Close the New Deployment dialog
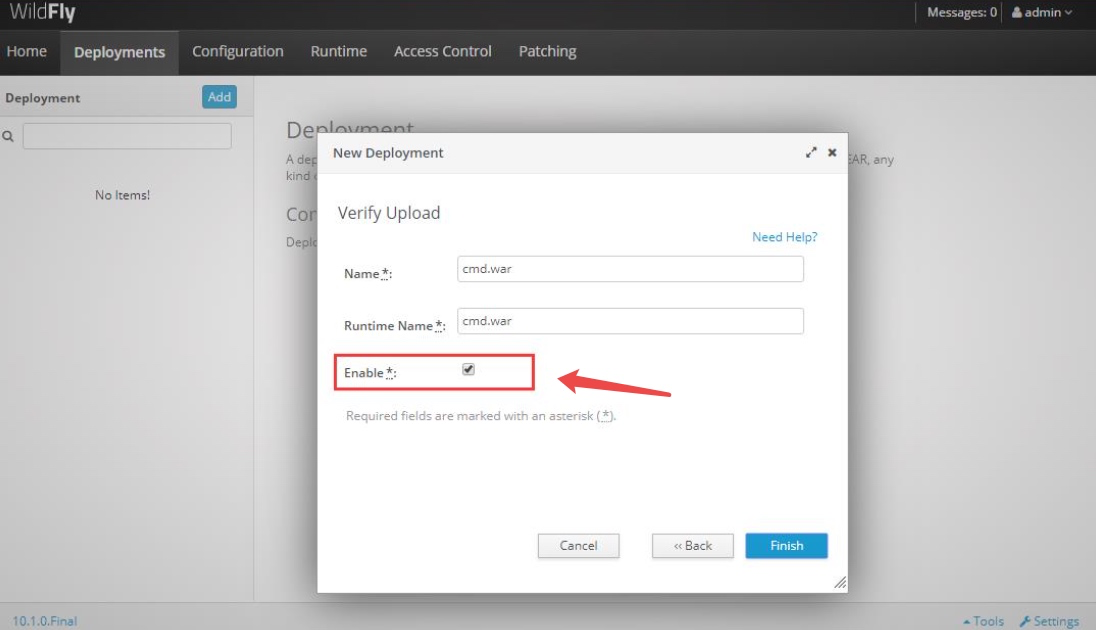The height and width of the screenshot is (630, 1096). 832,152
